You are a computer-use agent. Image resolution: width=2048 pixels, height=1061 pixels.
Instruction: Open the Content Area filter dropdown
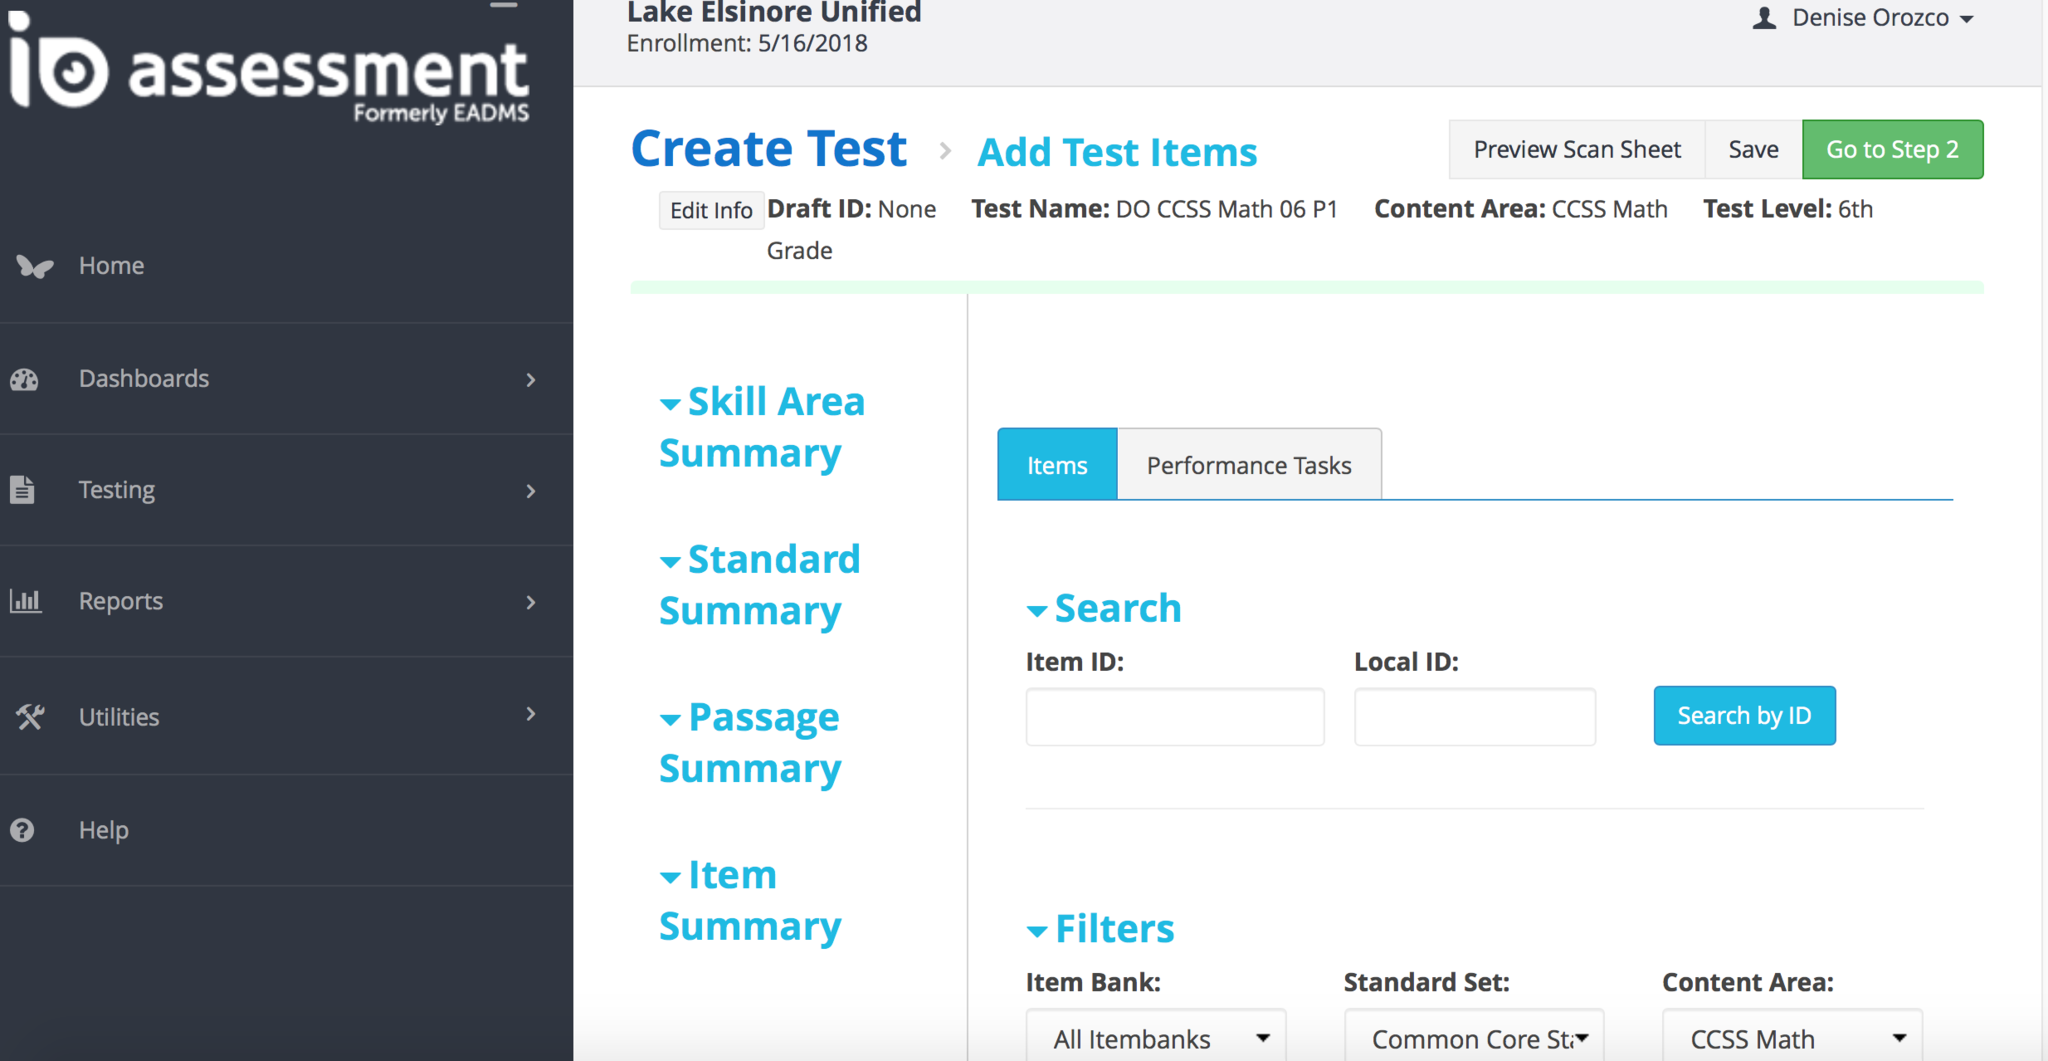click(x=1792, y=1038)
